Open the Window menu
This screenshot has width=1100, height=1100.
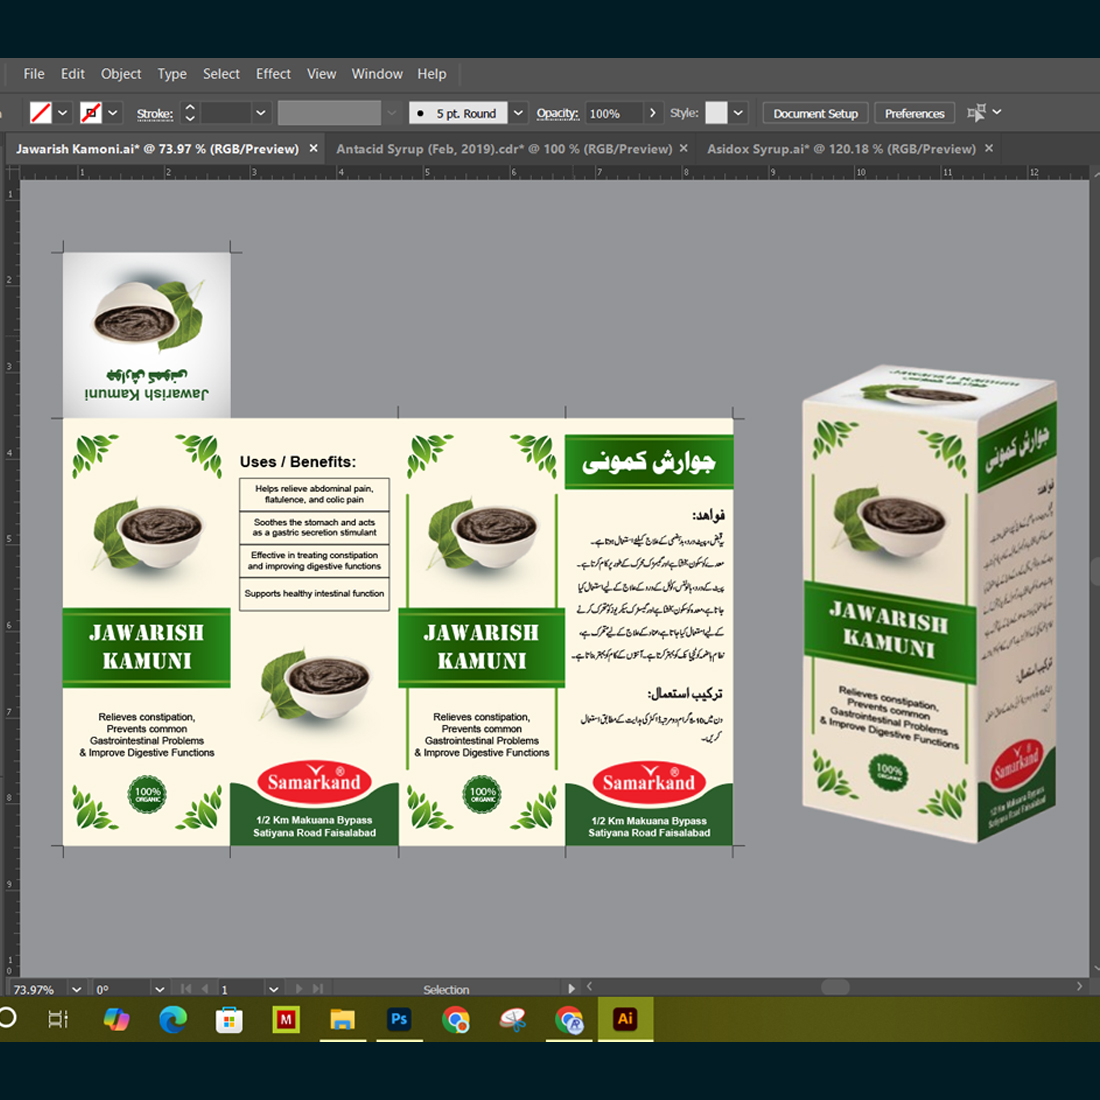[x=377, y=74]
